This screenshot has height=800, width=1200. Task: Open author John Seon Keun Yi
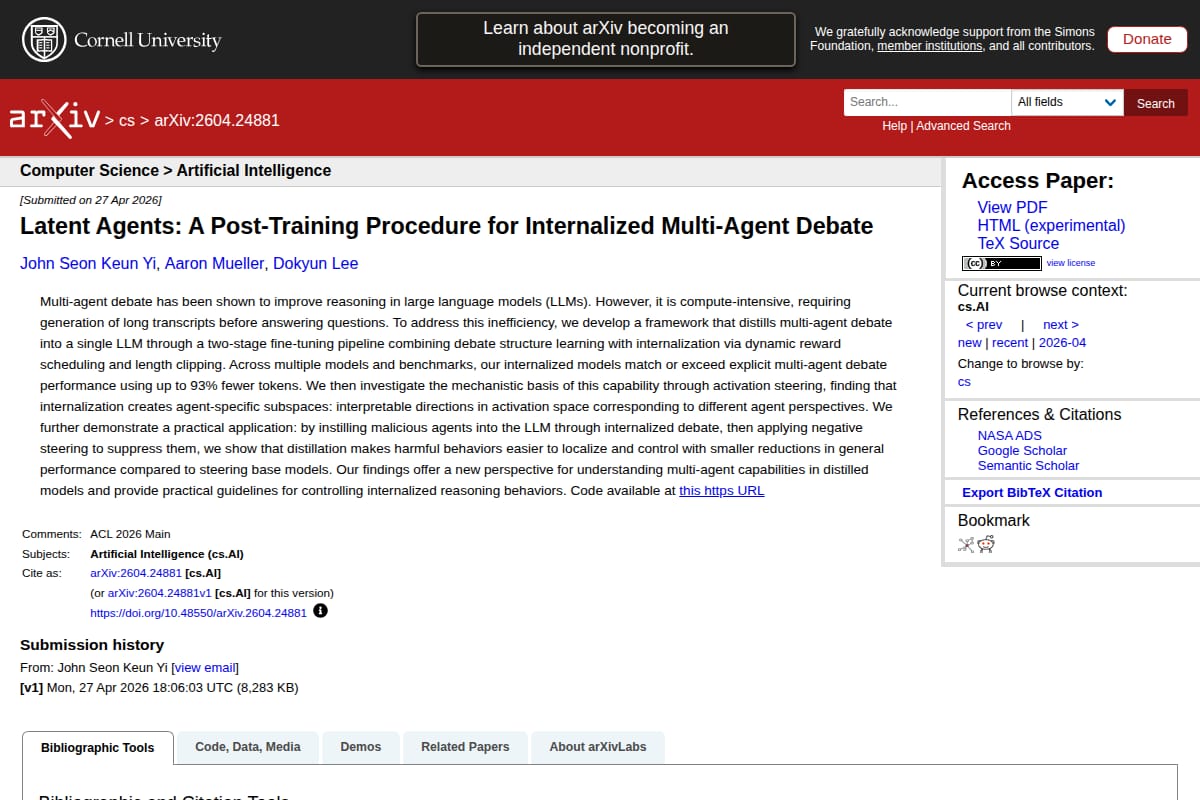click(88, 264)
